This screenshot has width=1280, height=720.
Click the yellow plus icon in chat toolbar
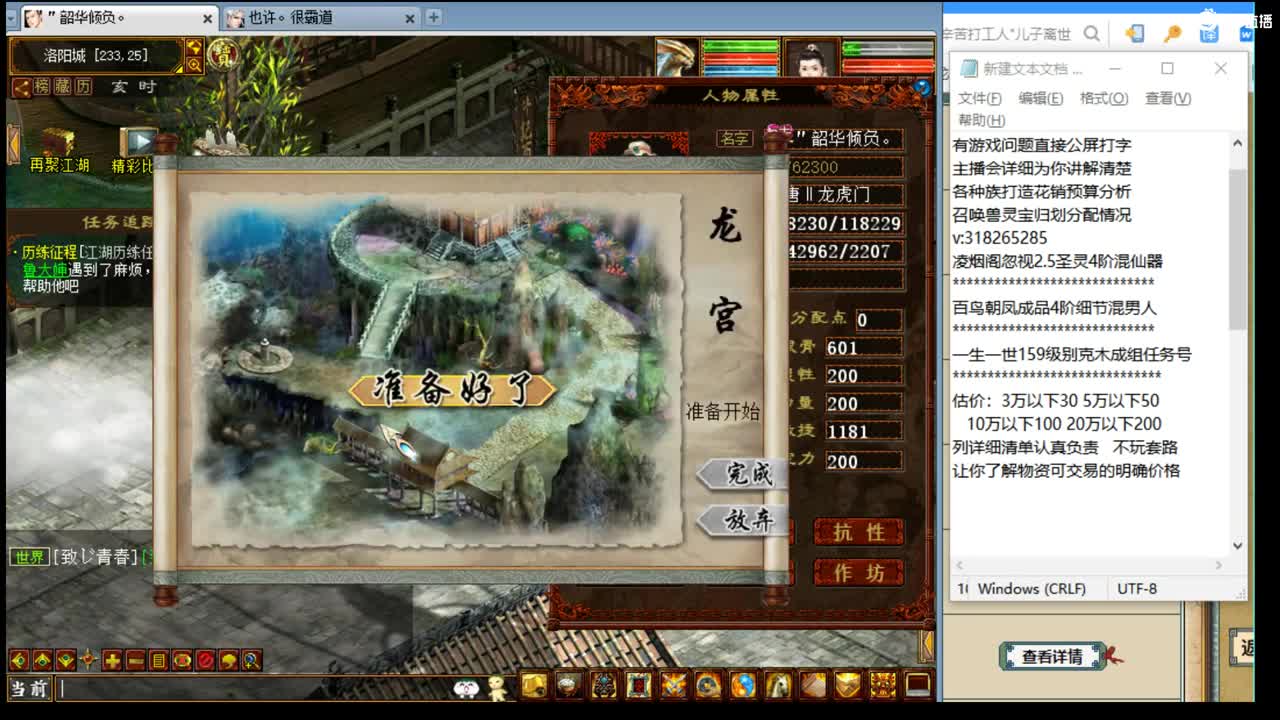pyautogui.click(x=112, y=660)
